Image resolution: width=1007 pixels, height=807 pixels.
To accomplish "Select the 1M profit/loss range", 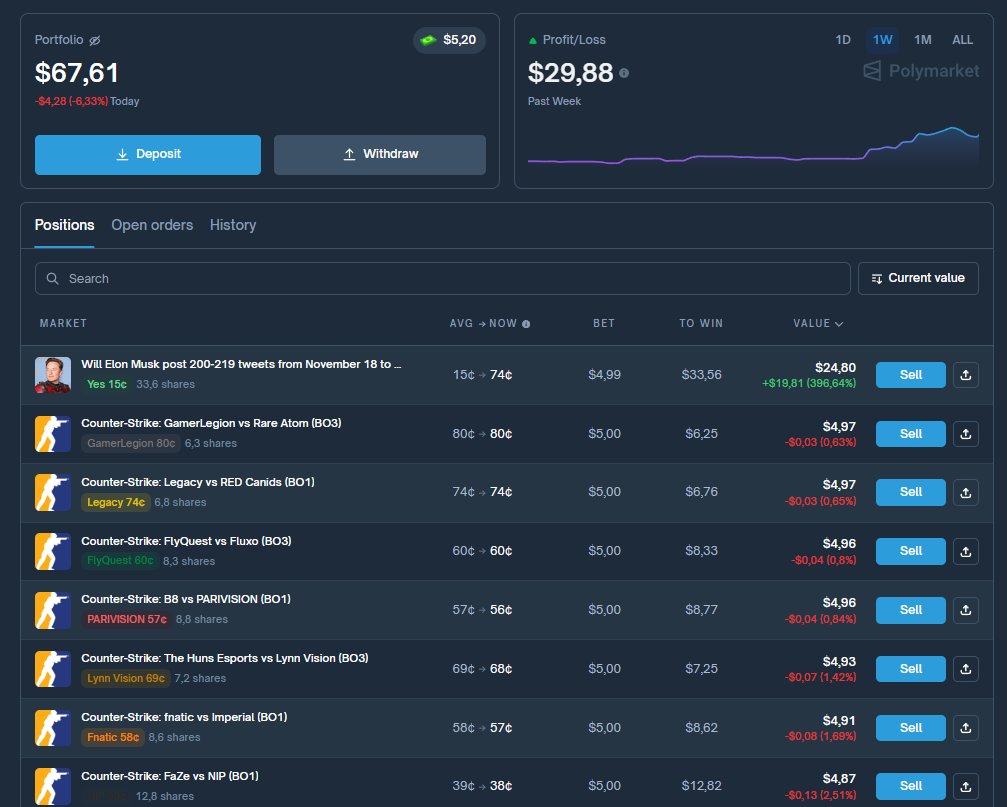I will click(x=923, y=40).
